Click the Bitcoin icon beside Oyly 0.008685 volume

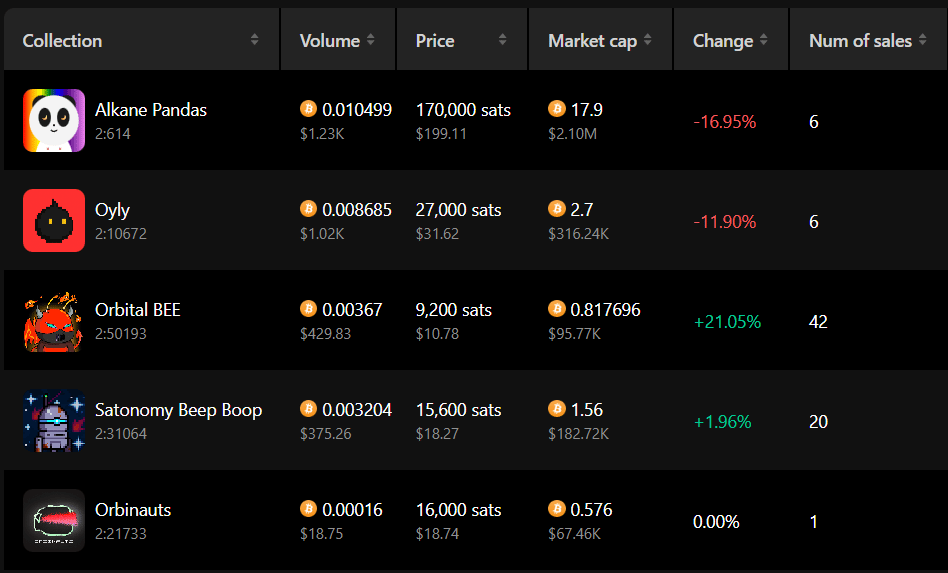click(x=308, y=209)
